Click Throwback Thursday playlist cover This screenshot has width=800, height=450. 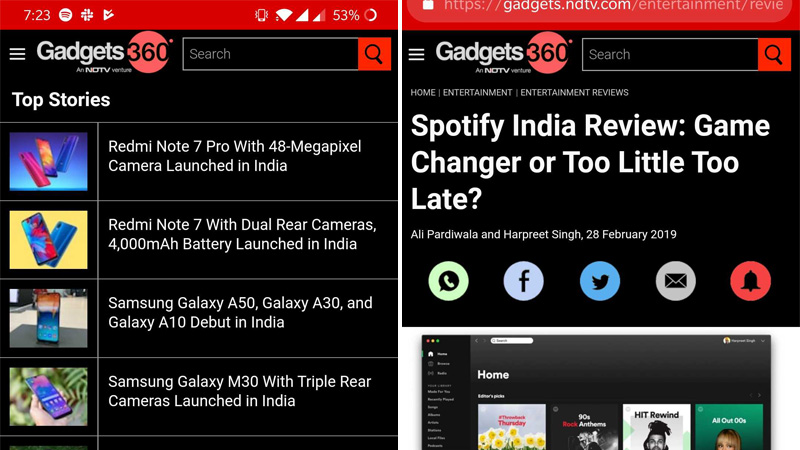(512, 427)
